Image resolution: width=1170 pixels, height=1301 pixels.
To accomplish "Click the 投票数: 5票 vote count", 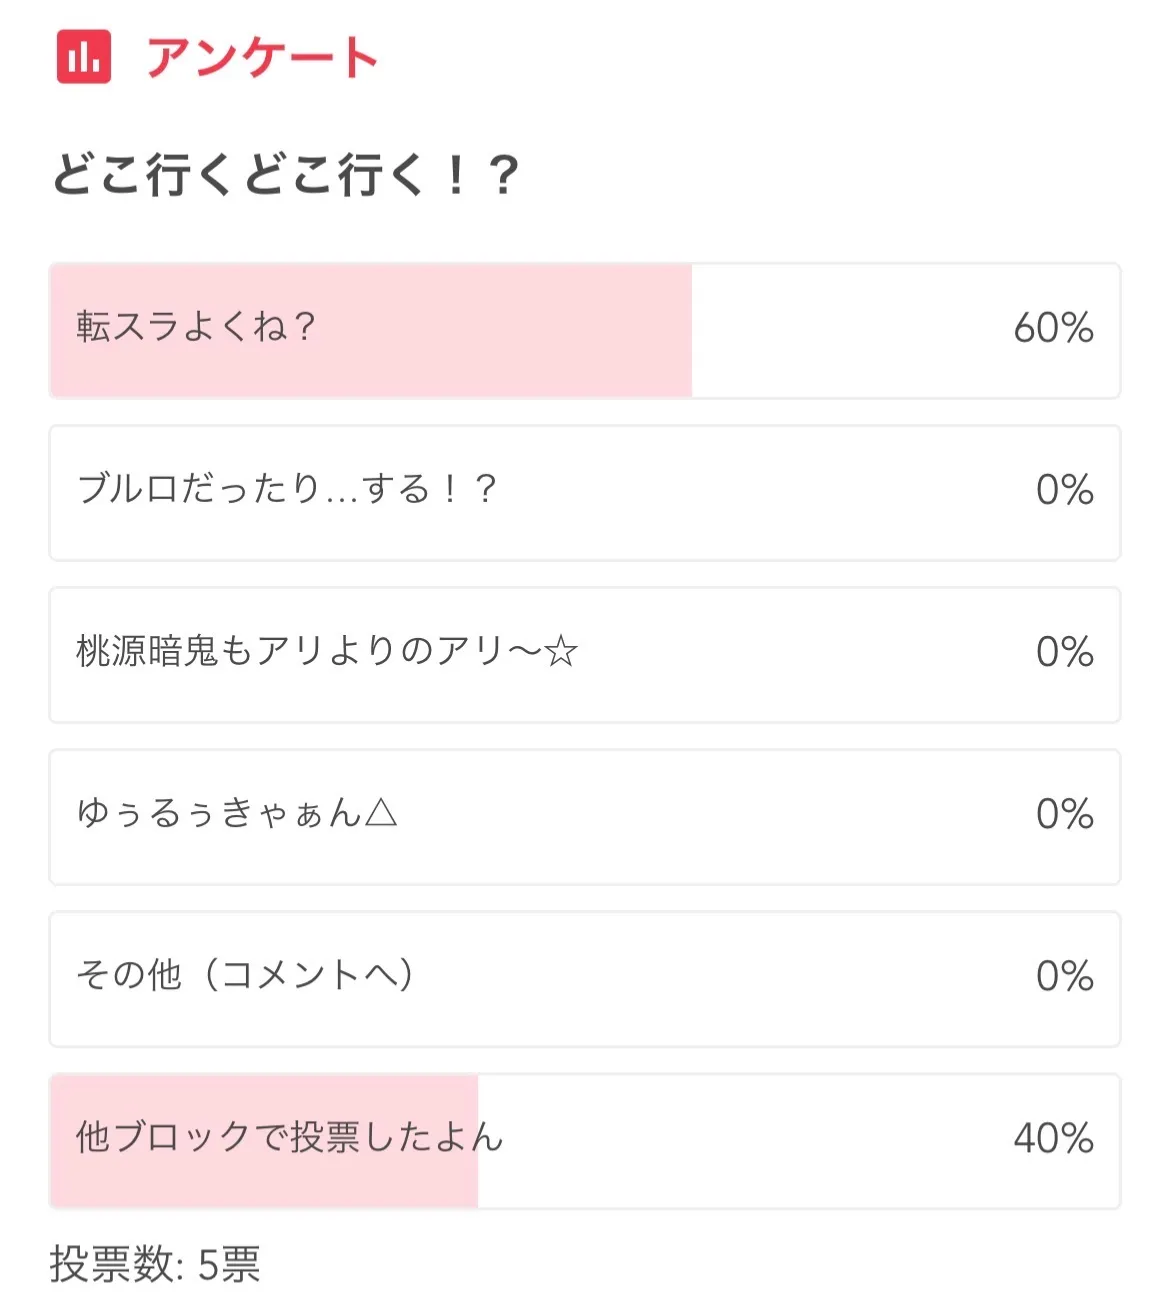I will click(x=155, y=1264).
